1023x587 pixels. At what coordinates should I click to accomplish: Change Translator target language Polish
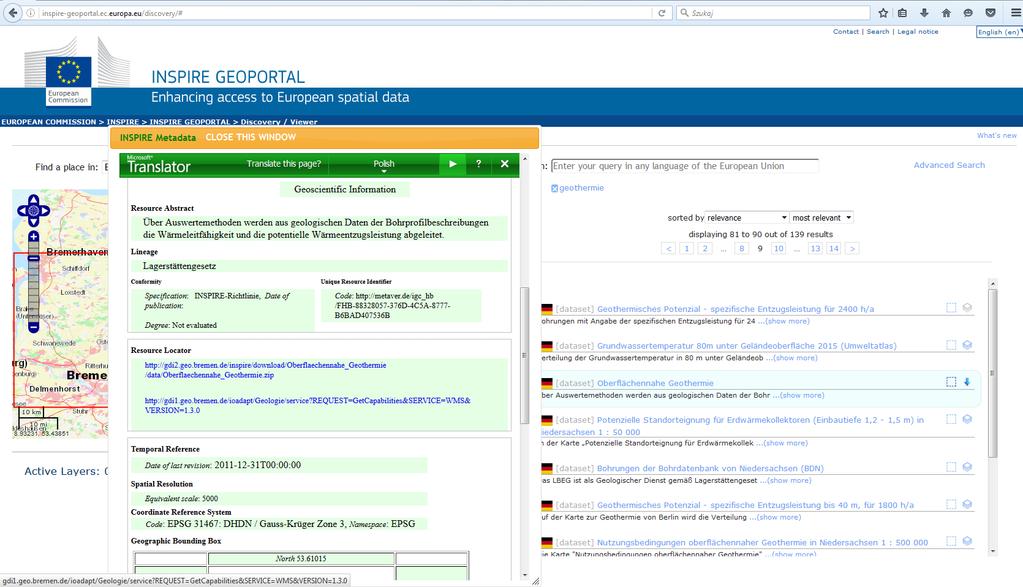click(384, 164)
